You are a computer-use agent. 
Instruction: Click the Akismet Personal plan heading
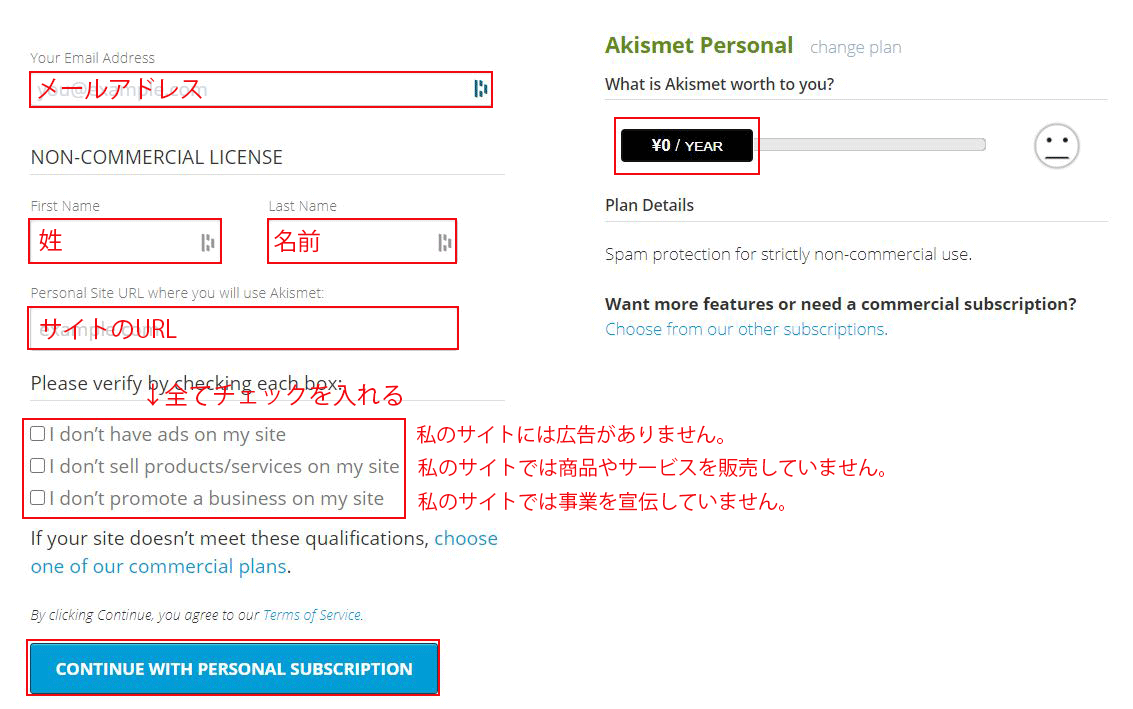tap(698, 45)
